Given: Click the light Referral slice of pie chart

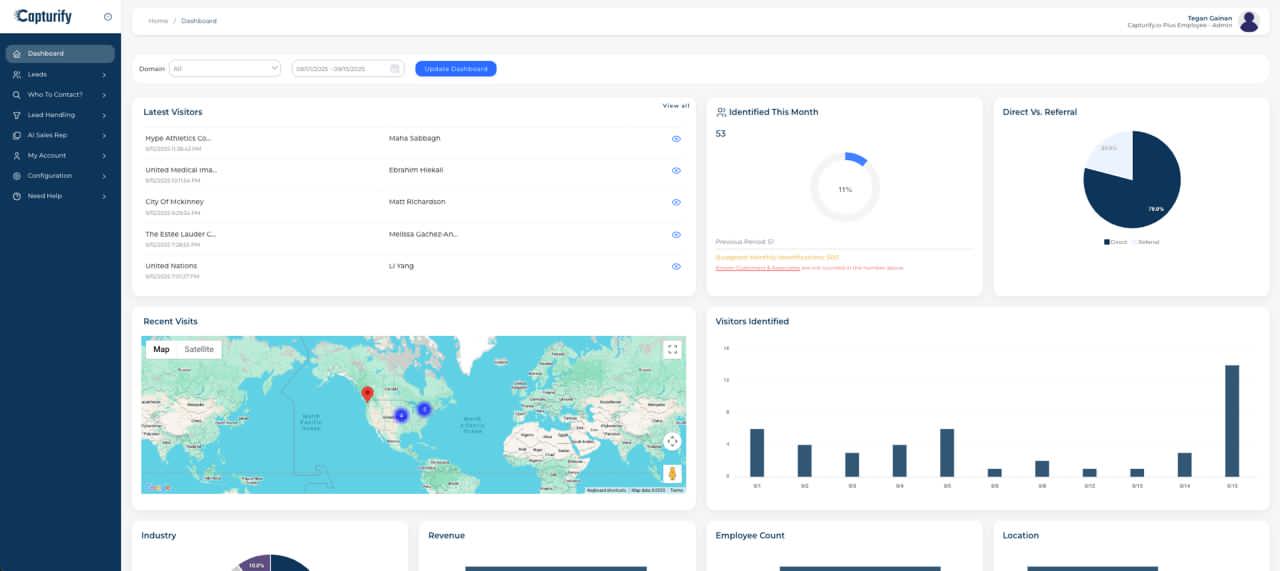Looking at the screenshot, I should 1112,158.
